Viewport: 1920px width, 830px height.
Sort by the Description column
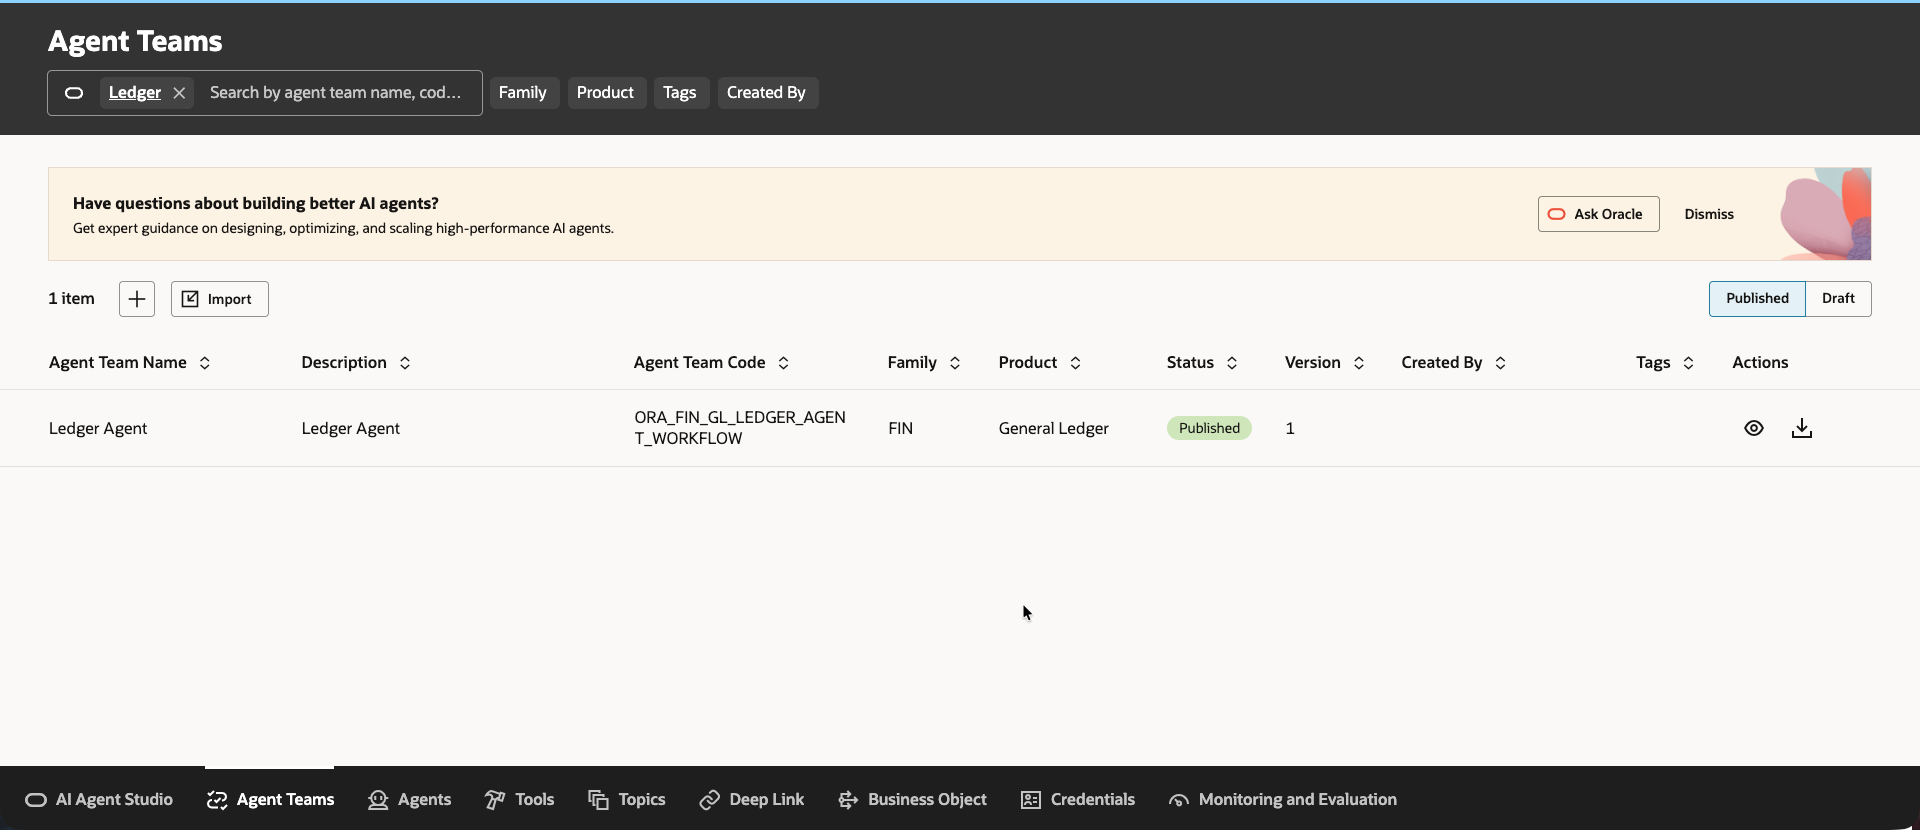tap(405, 363)
